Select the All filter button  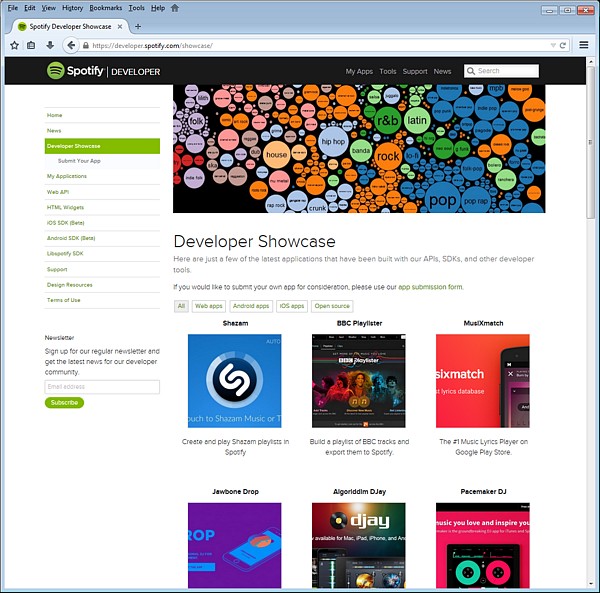pyautogui.click(x=181, y=306)
